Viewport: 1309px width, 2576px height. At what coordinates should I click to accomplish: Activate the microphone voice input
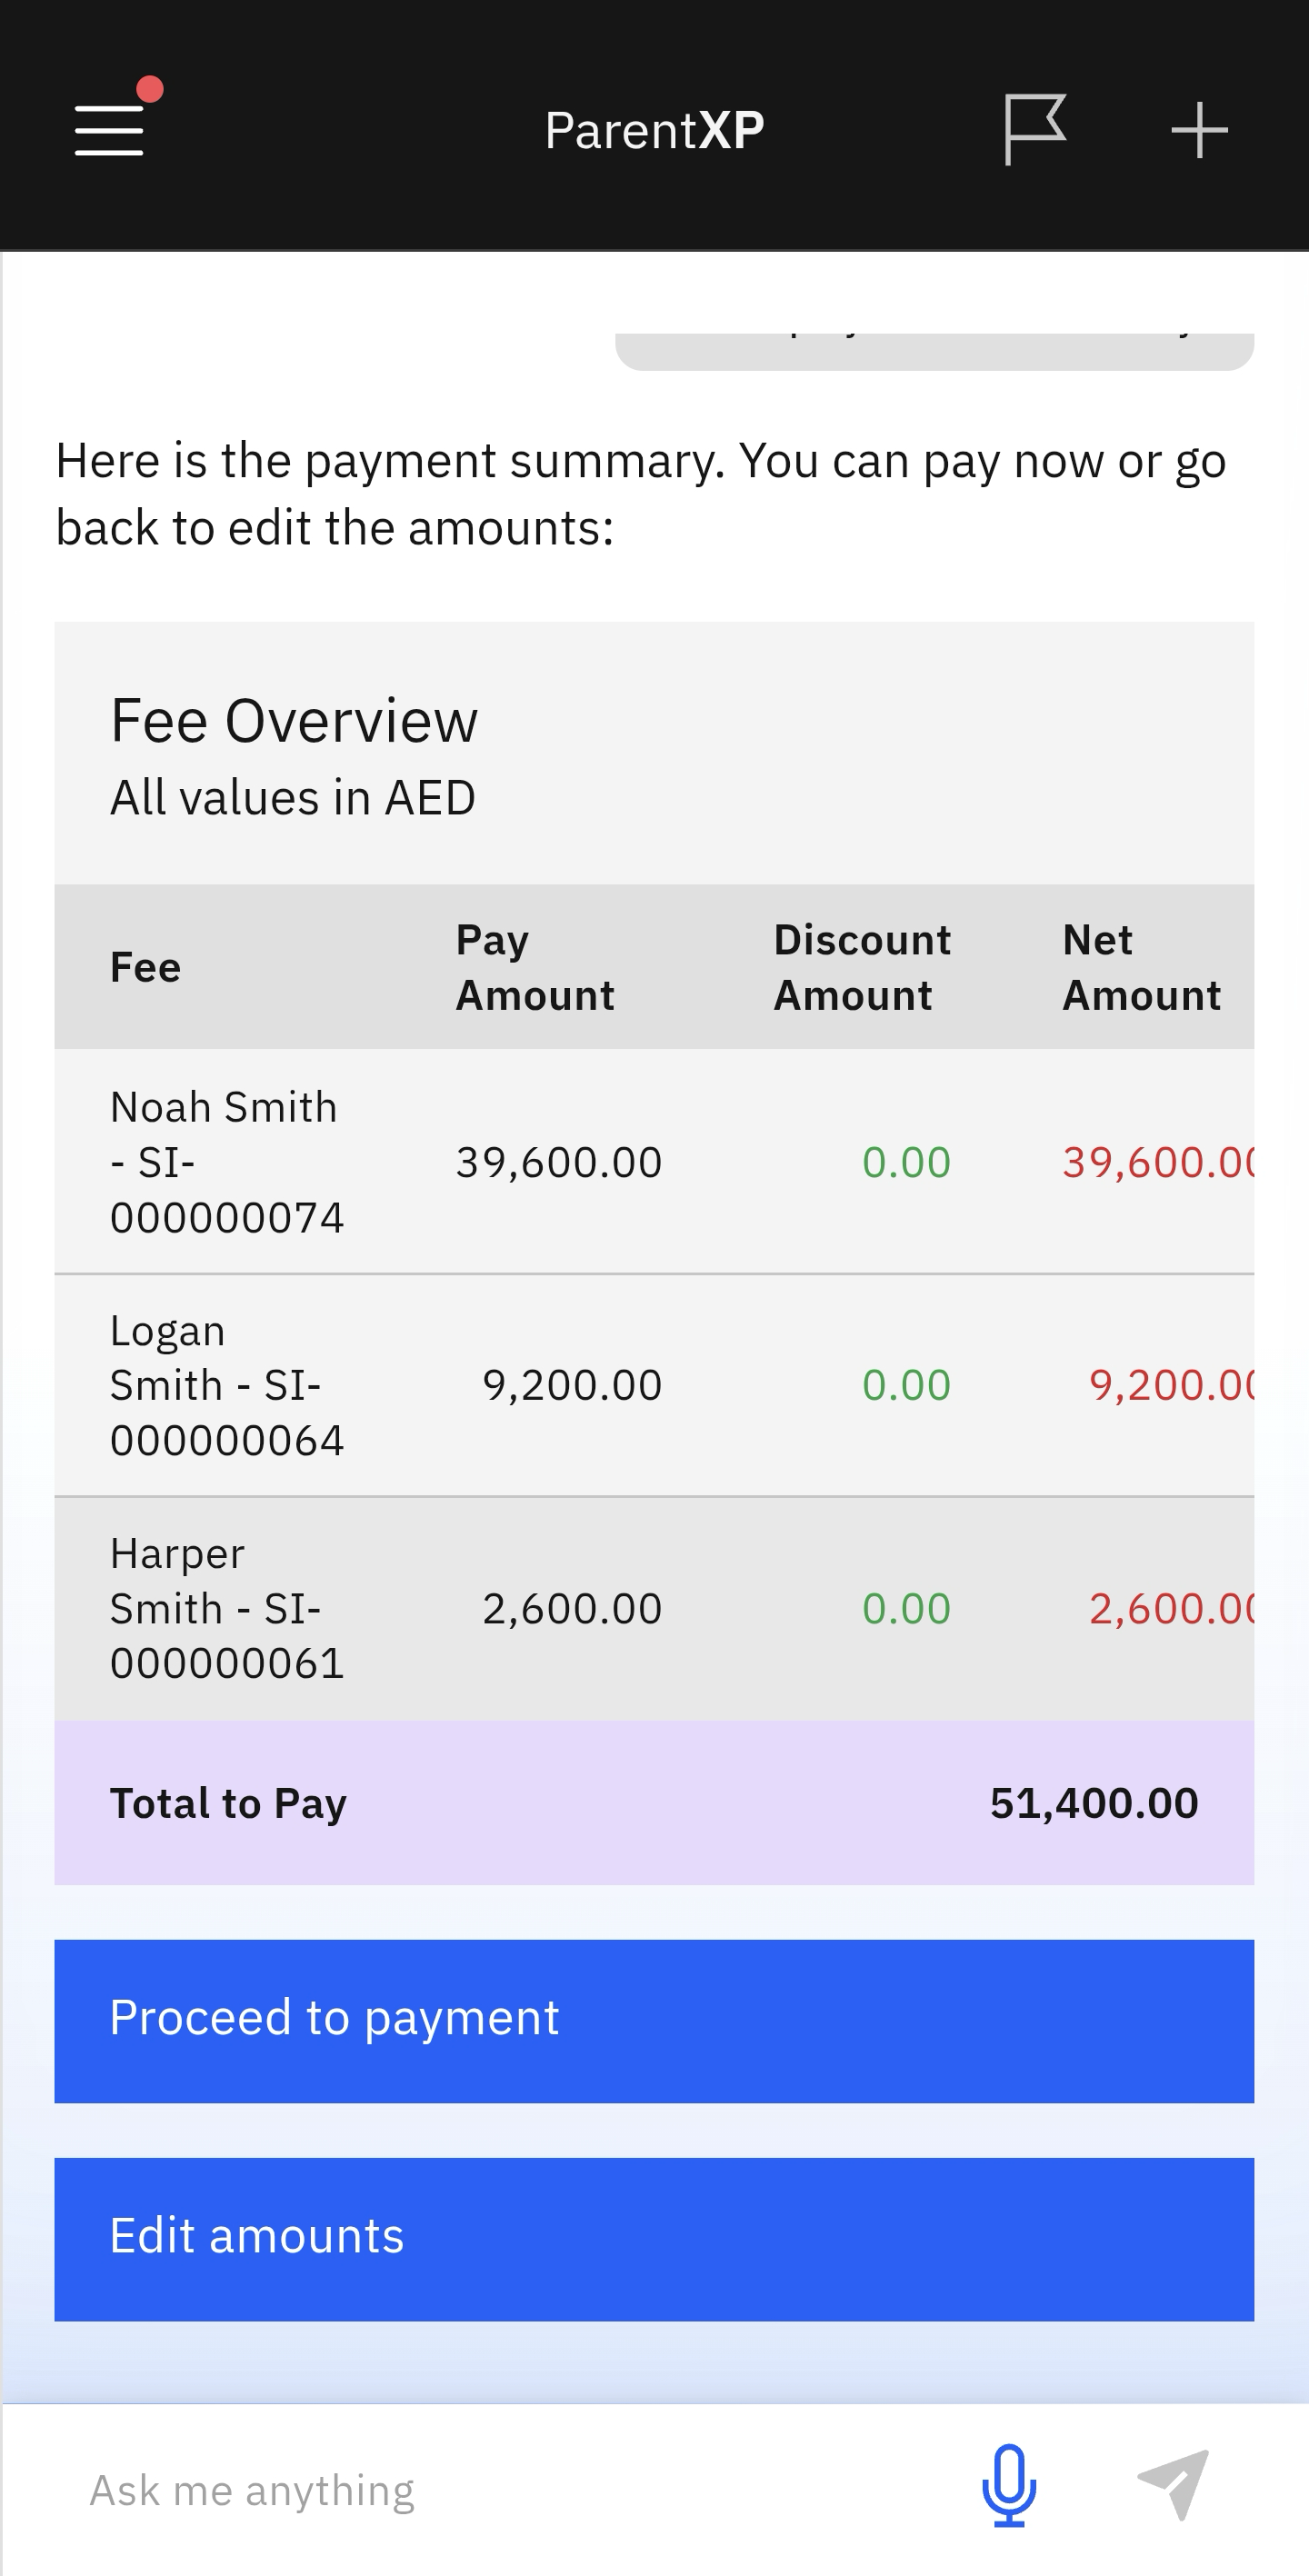coord(1009,2486)
